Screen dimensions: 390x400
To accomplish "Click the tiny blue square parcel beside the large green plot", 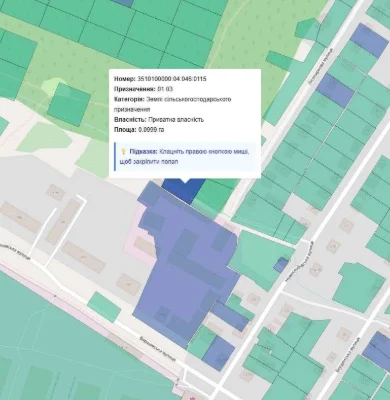I will click(281, 265).
